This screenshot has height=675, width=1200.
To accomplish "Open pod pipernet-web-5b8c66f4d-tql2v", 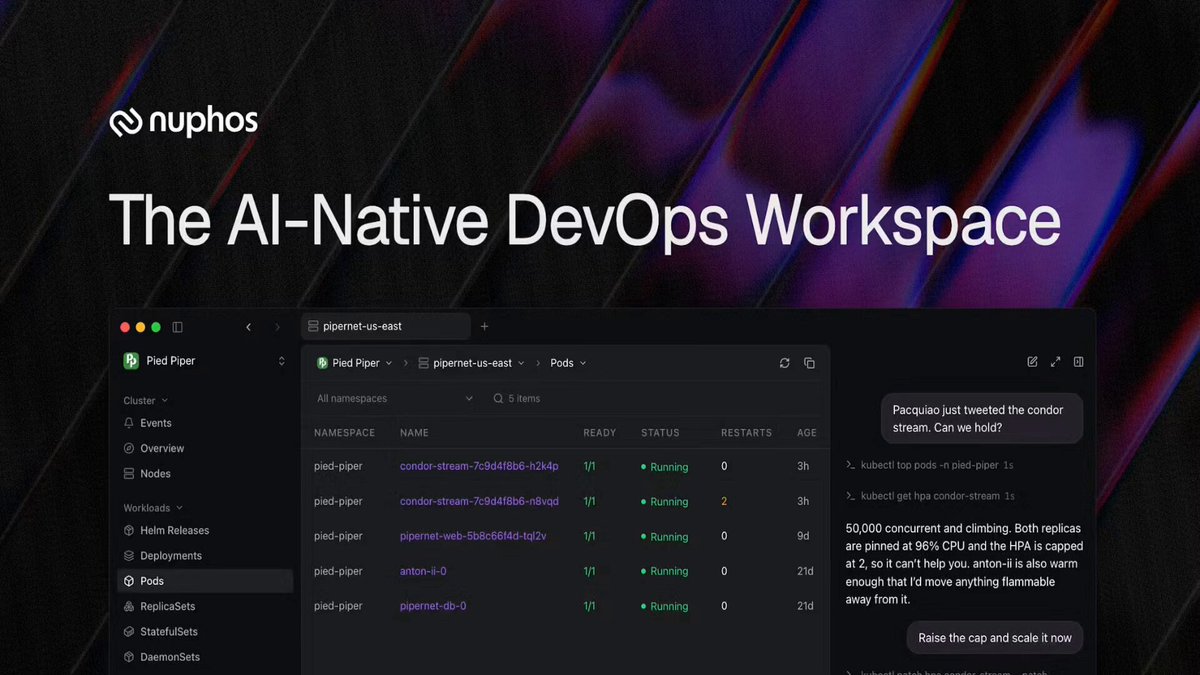I will pyautogui.click(x=473, y=536).
